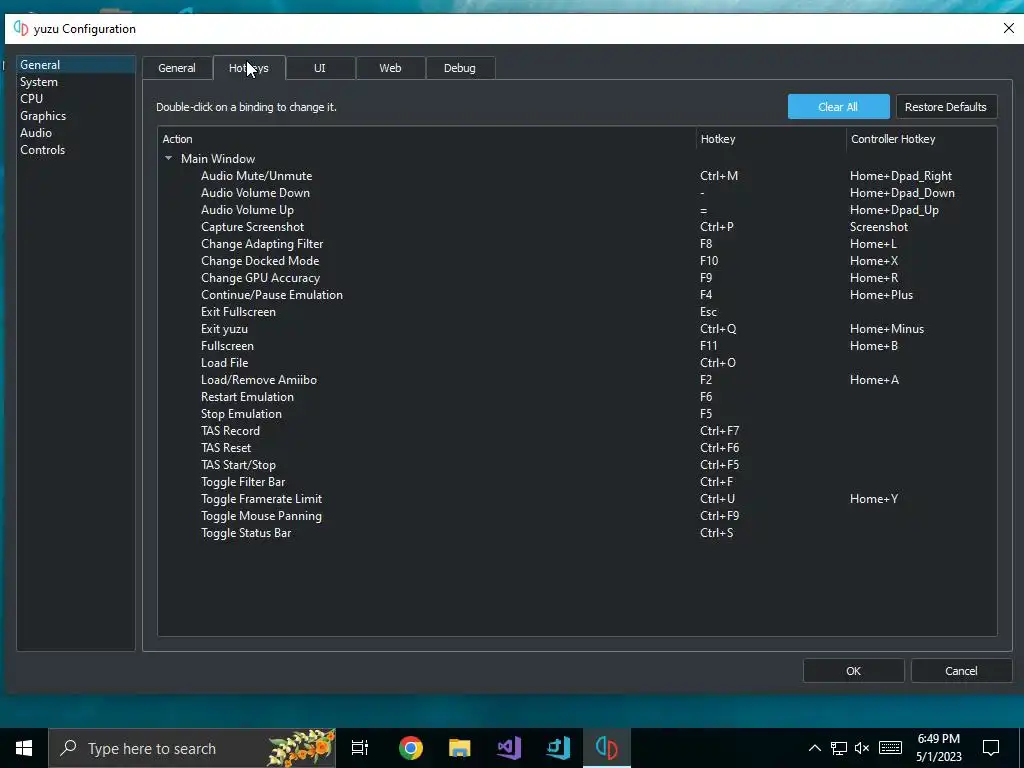Select the Change Docked Mode action

click(260, 261)
